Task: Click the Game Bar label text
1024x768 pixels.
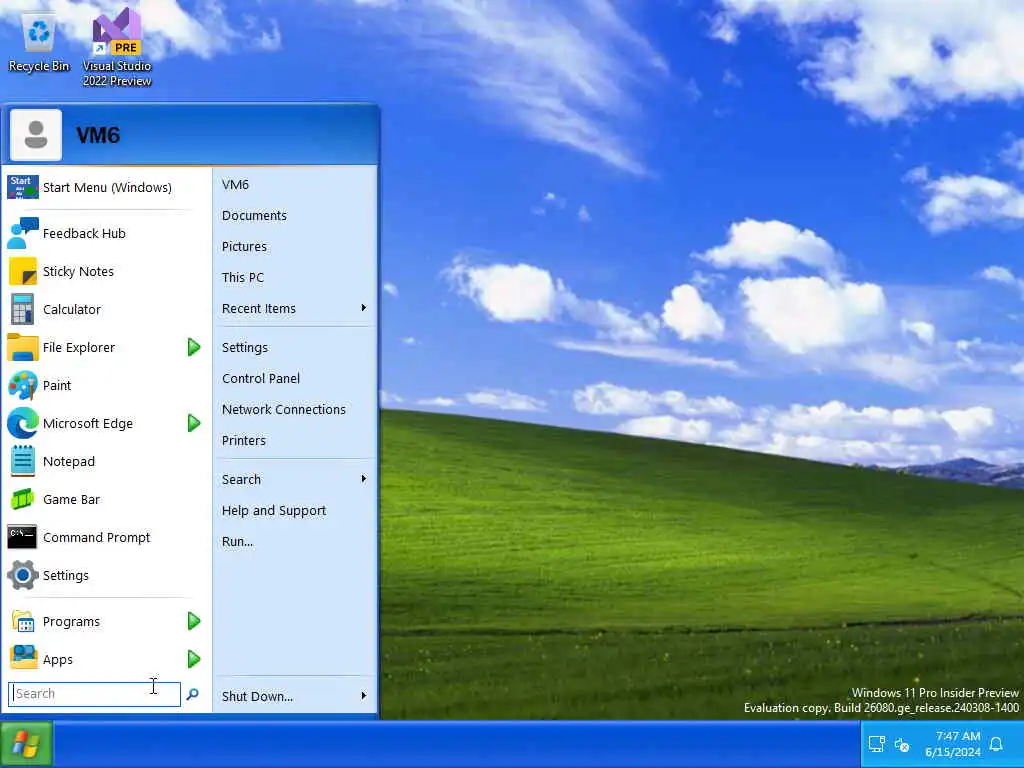Action: pyautogui.click(x=71, y=500)
